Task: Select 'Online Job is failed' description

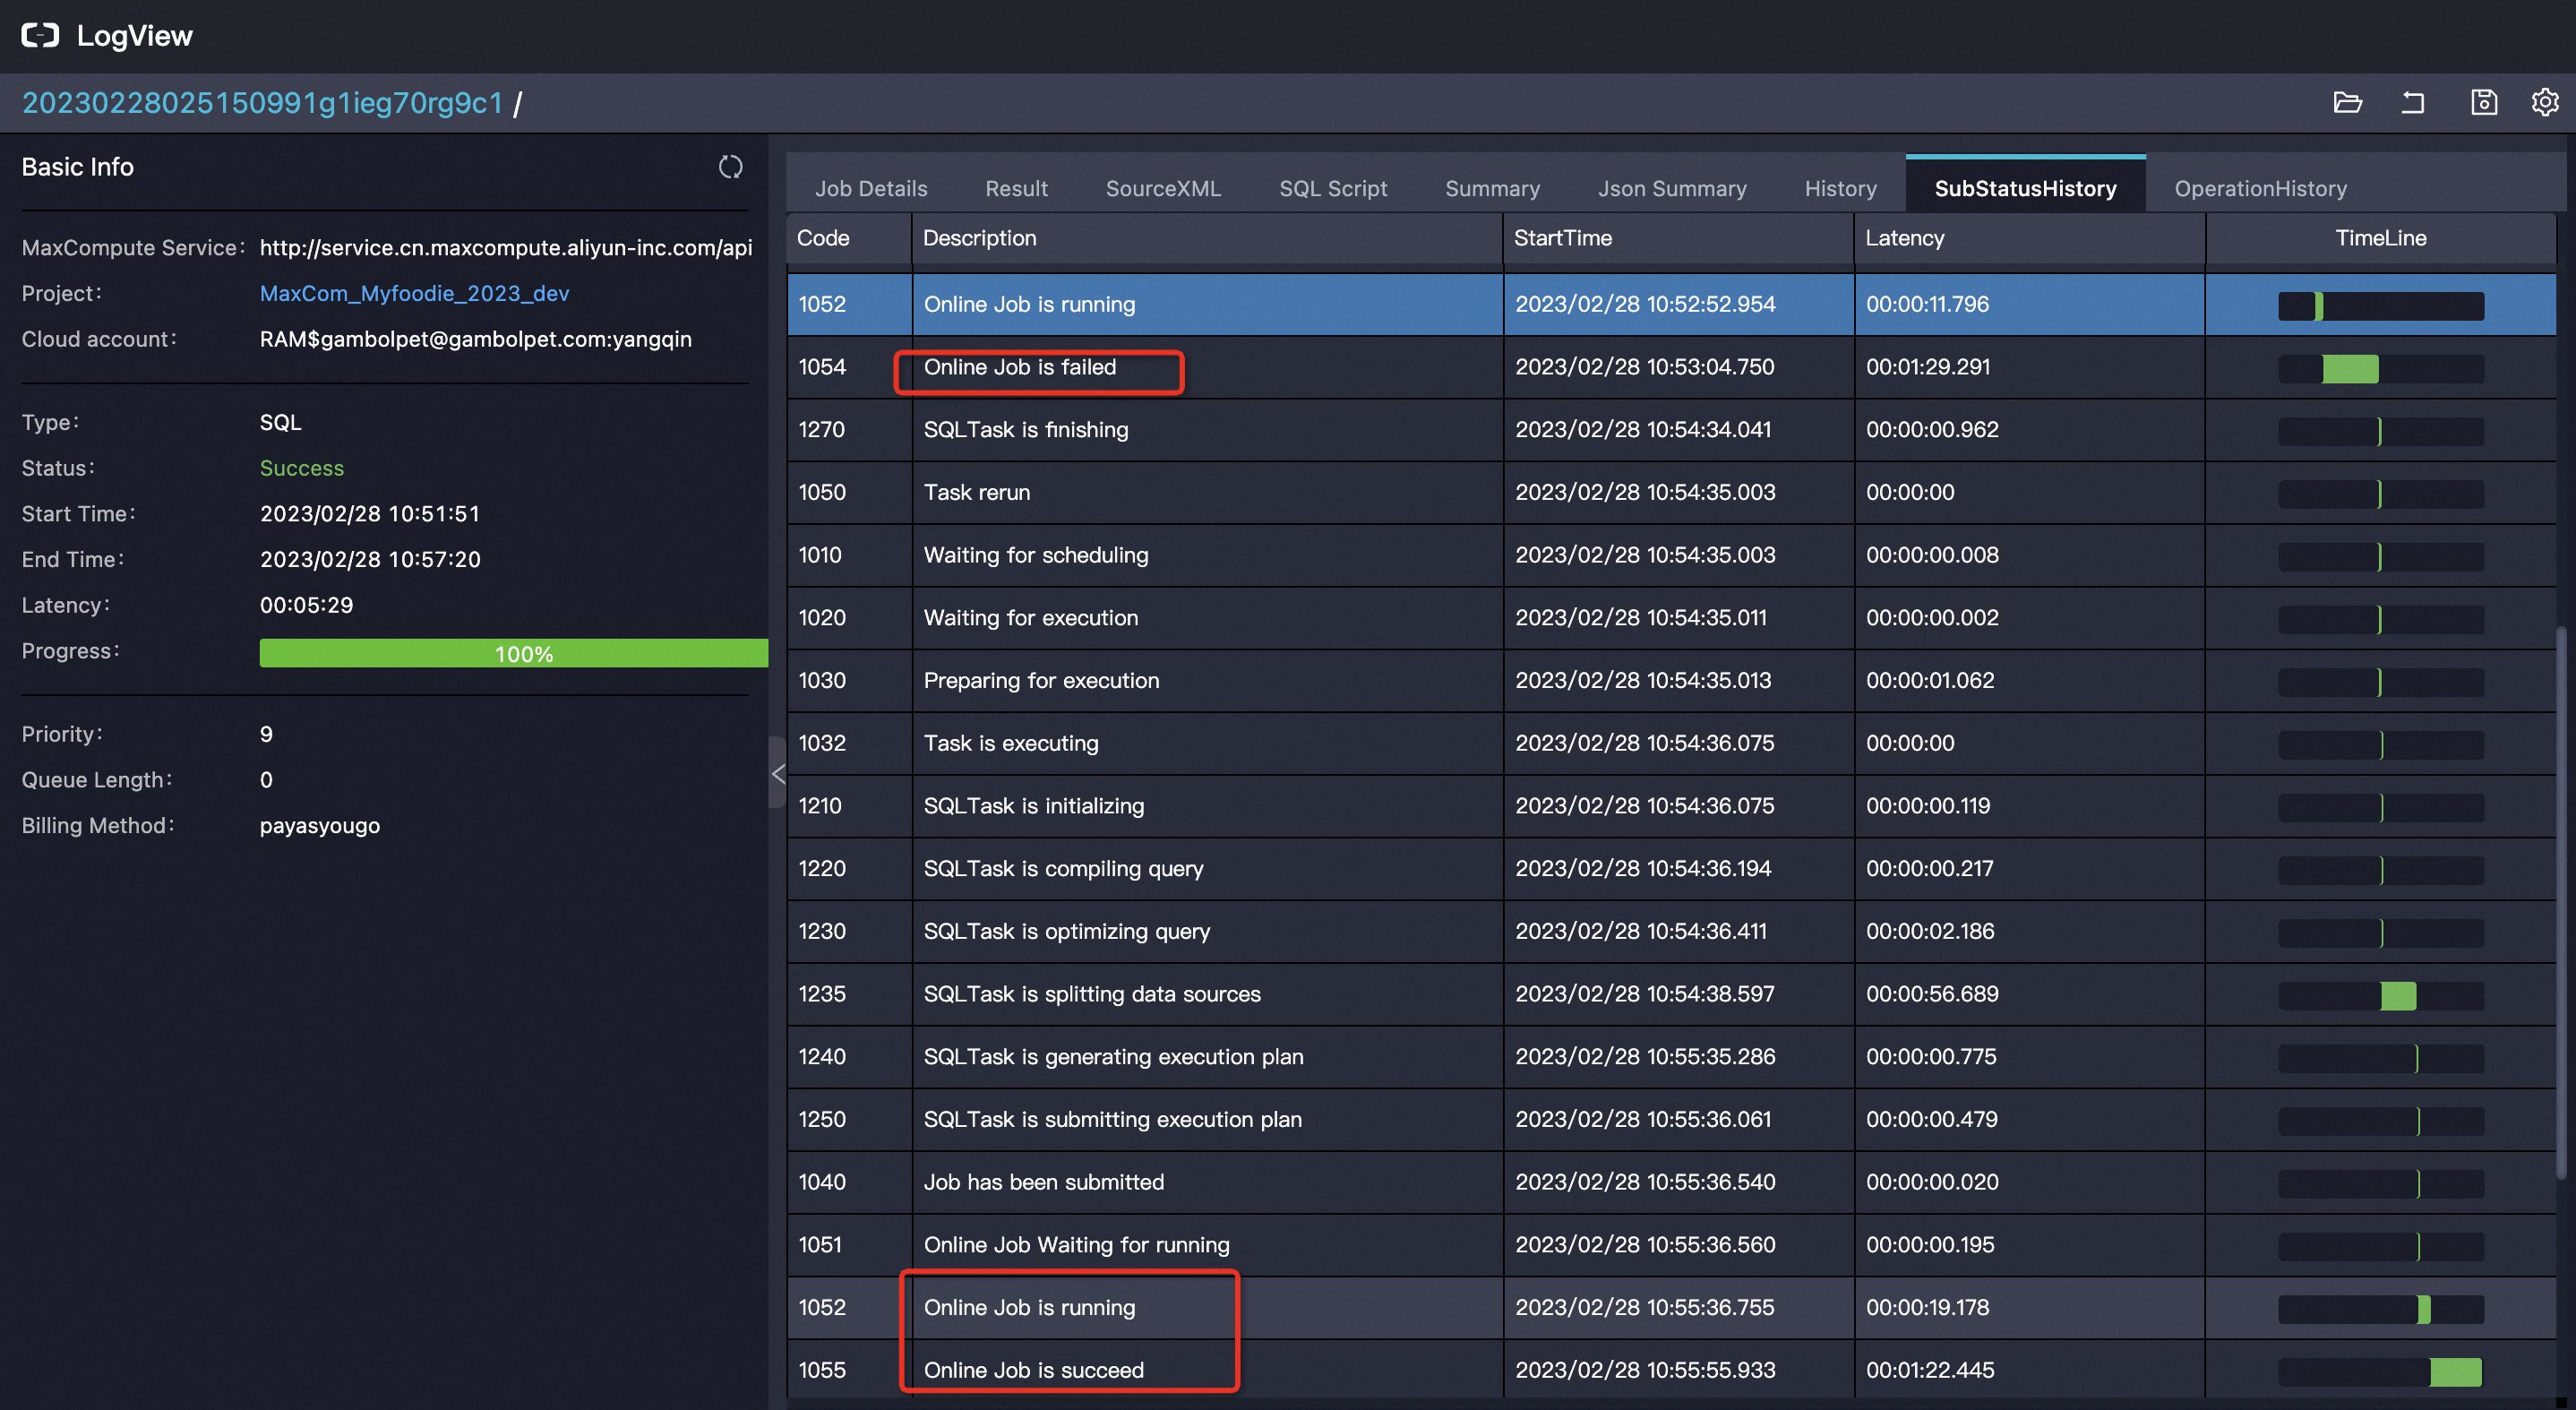Action: coord(1019,367)
